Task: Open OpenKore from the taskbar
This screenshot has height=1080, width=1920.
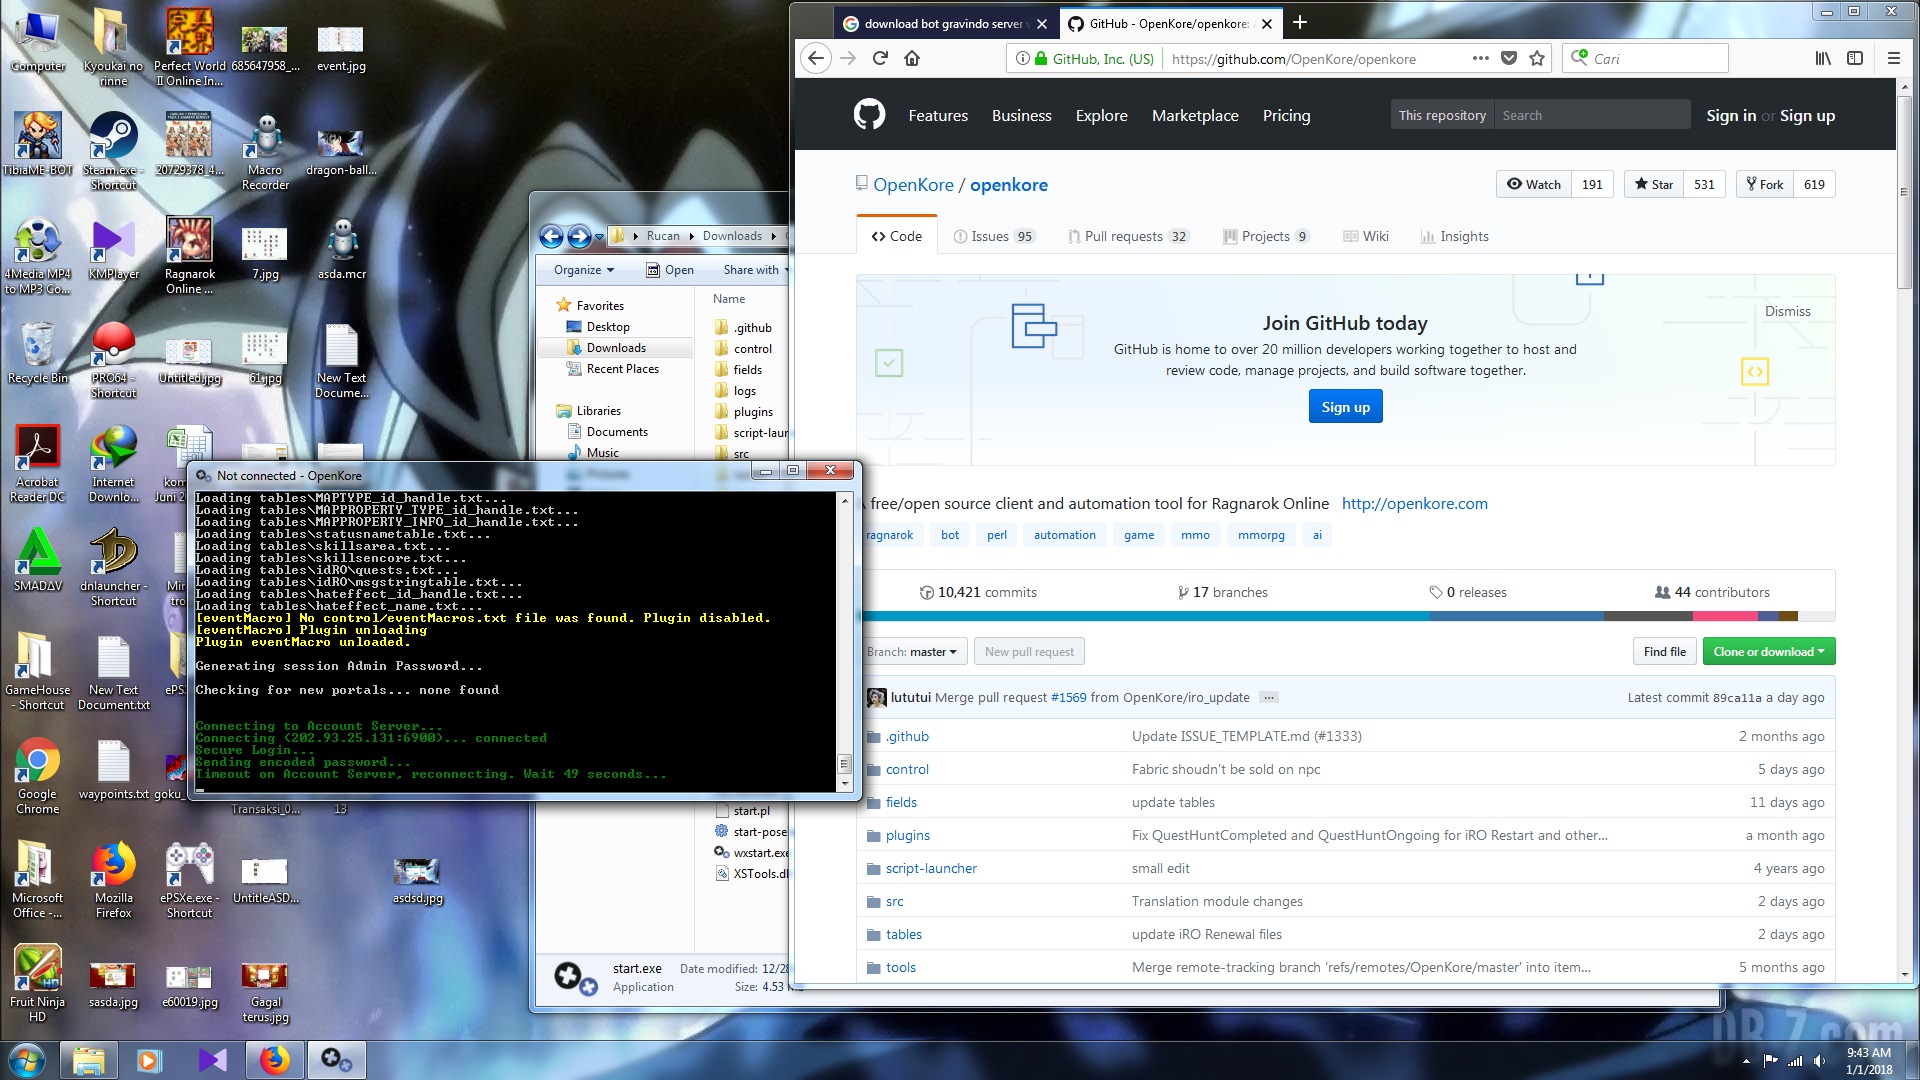Action: [x=336, y=1059]
